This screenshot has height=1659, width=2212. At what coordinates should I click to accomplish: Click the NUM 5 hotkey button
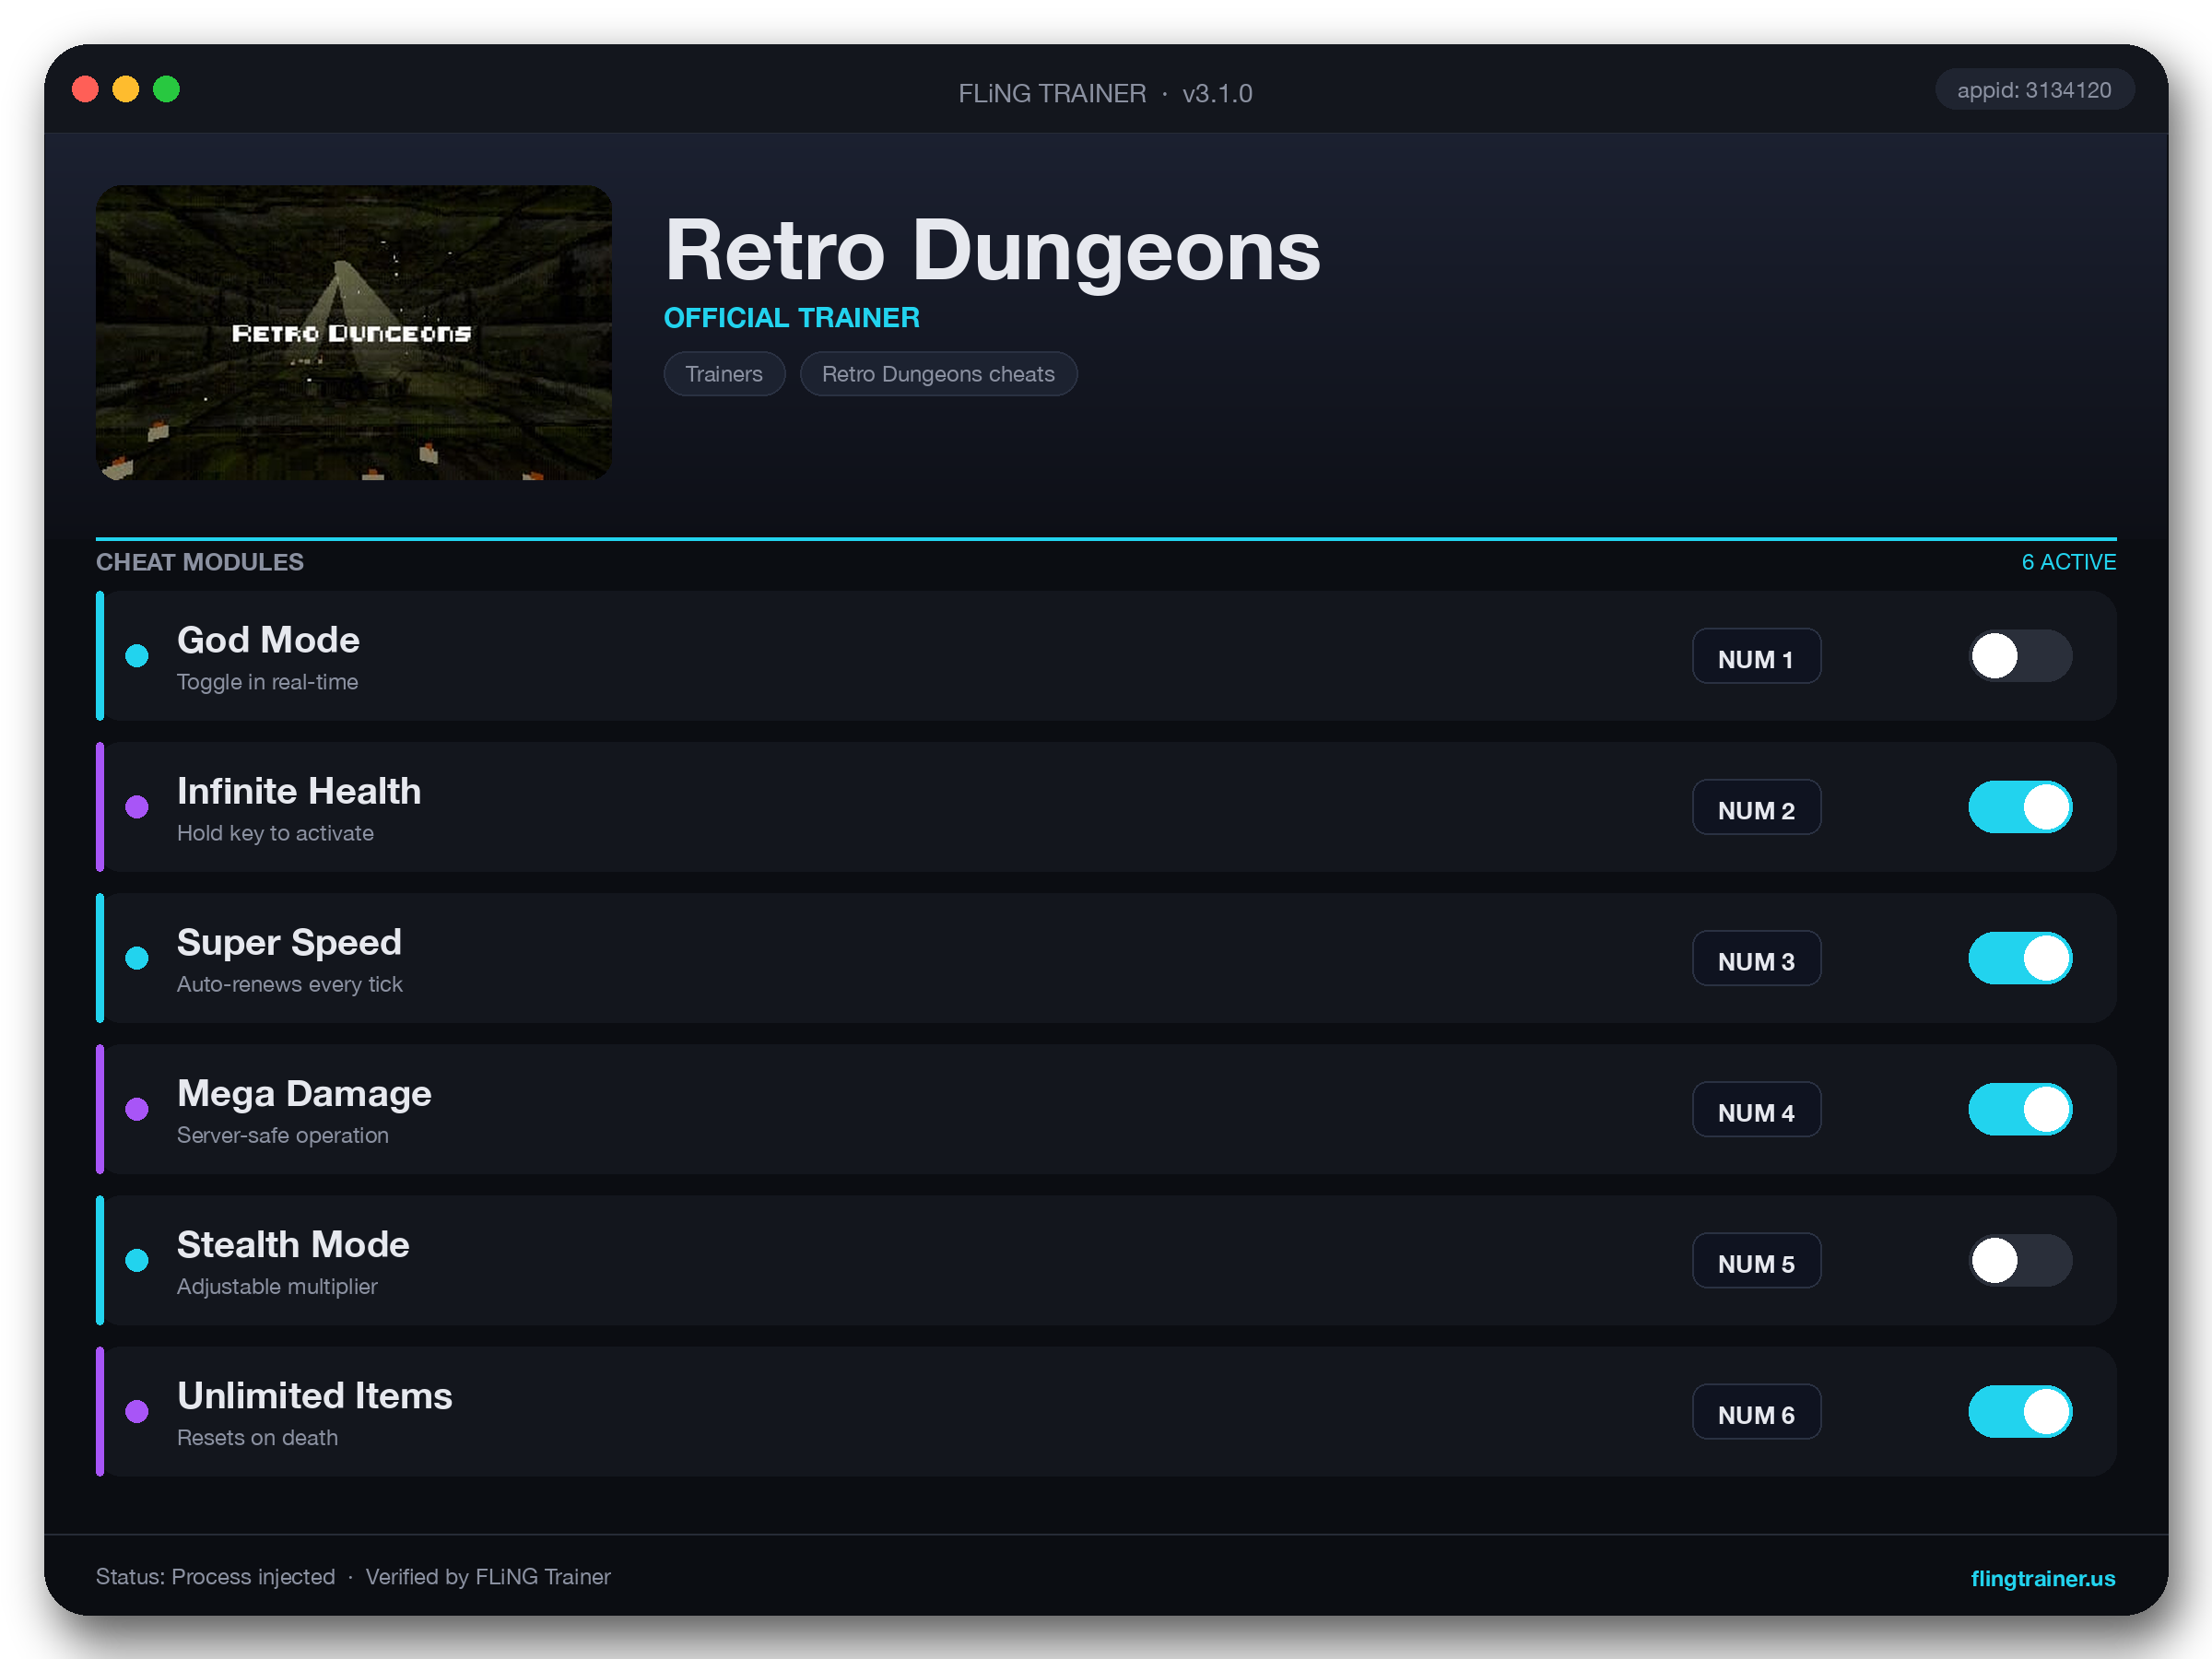coord(1756,1261)
